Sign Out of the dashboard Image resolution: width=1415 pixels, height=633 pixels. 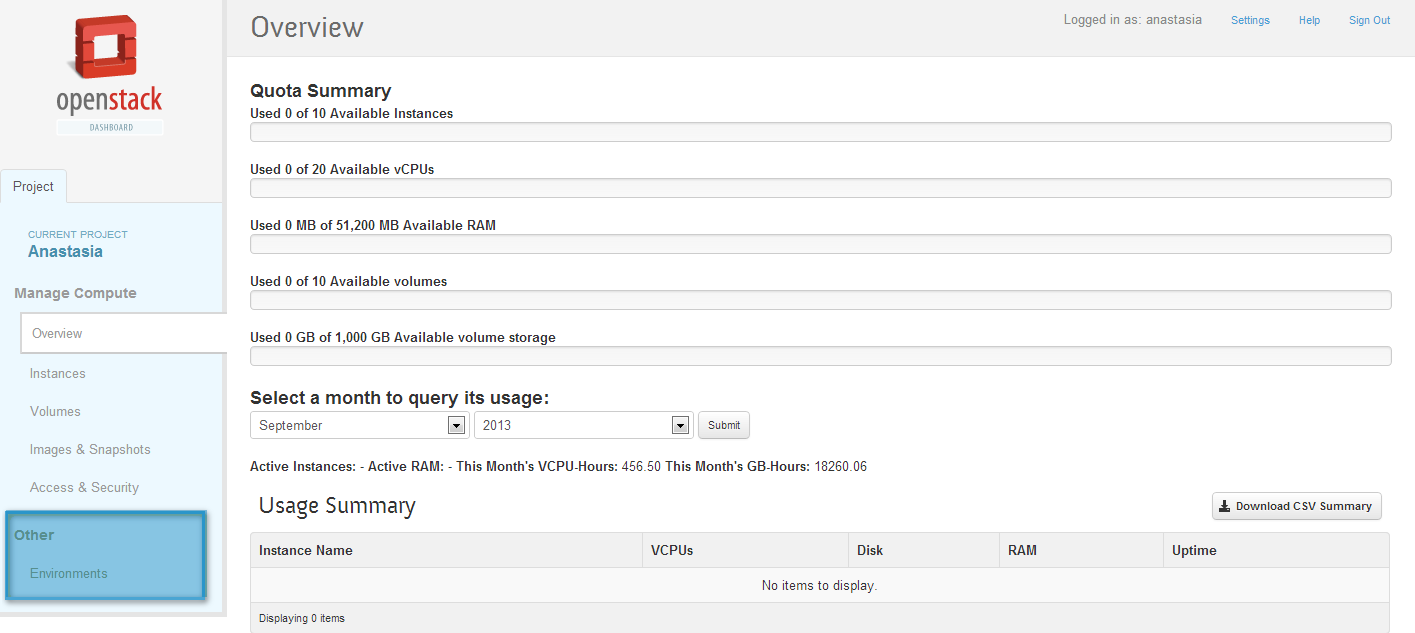coord(1369,20)
